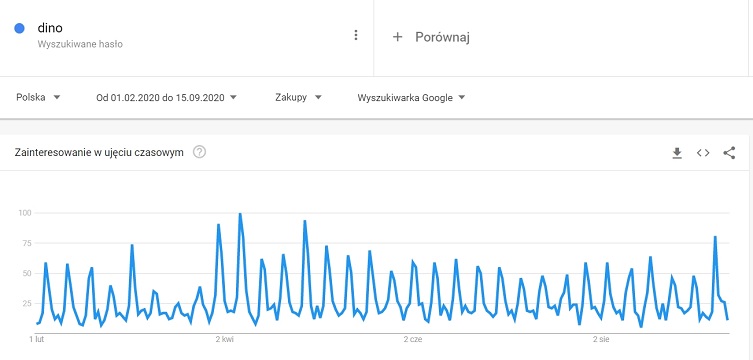This screenshot has width=753, height=360.
Task: Click the Zainteresowanie w ujęciu czasowym title
Action: pyautogui.click(x=99, y=153)
